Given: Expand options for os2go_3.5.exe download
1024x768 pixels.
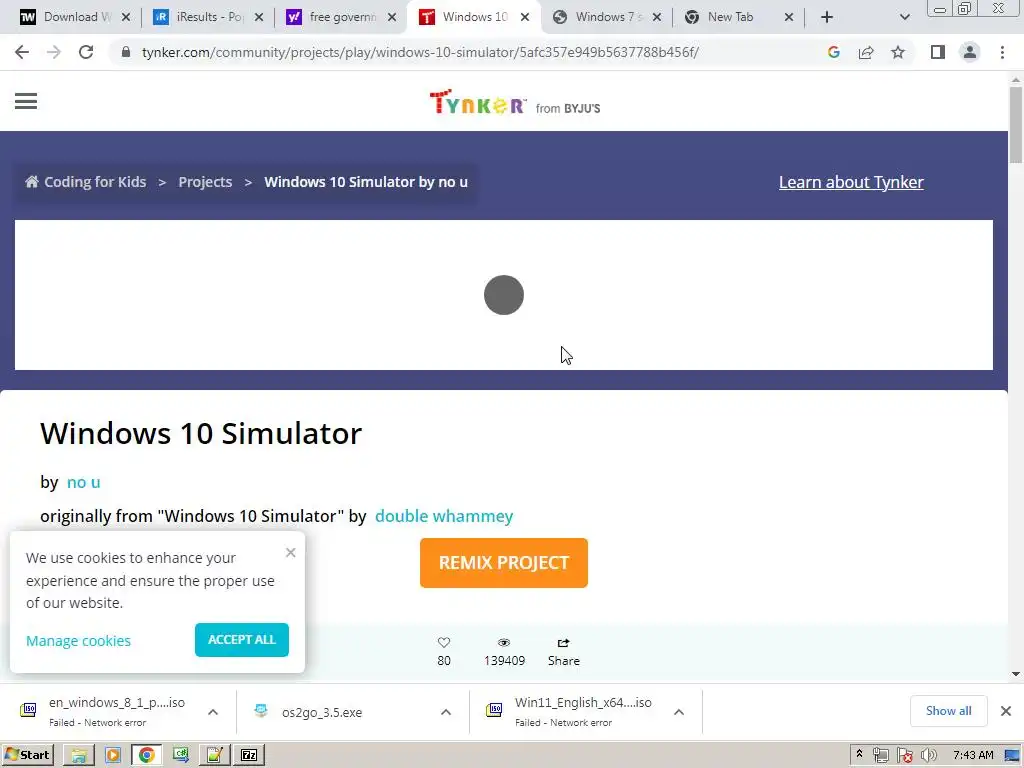Looking at the screenshot, I should tap(446, 712).
